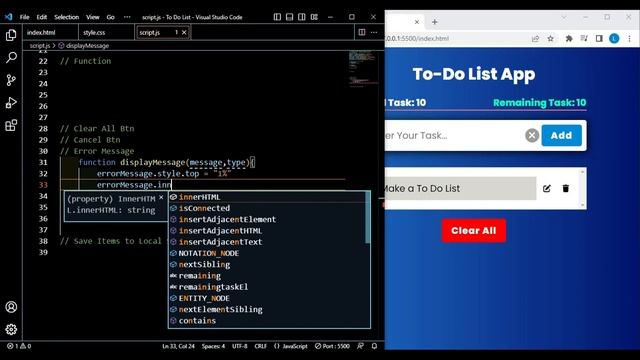The height and width of the screenshot is (360, 640).
Task: Close the script.js tab
Action: (x=184, y=32)
